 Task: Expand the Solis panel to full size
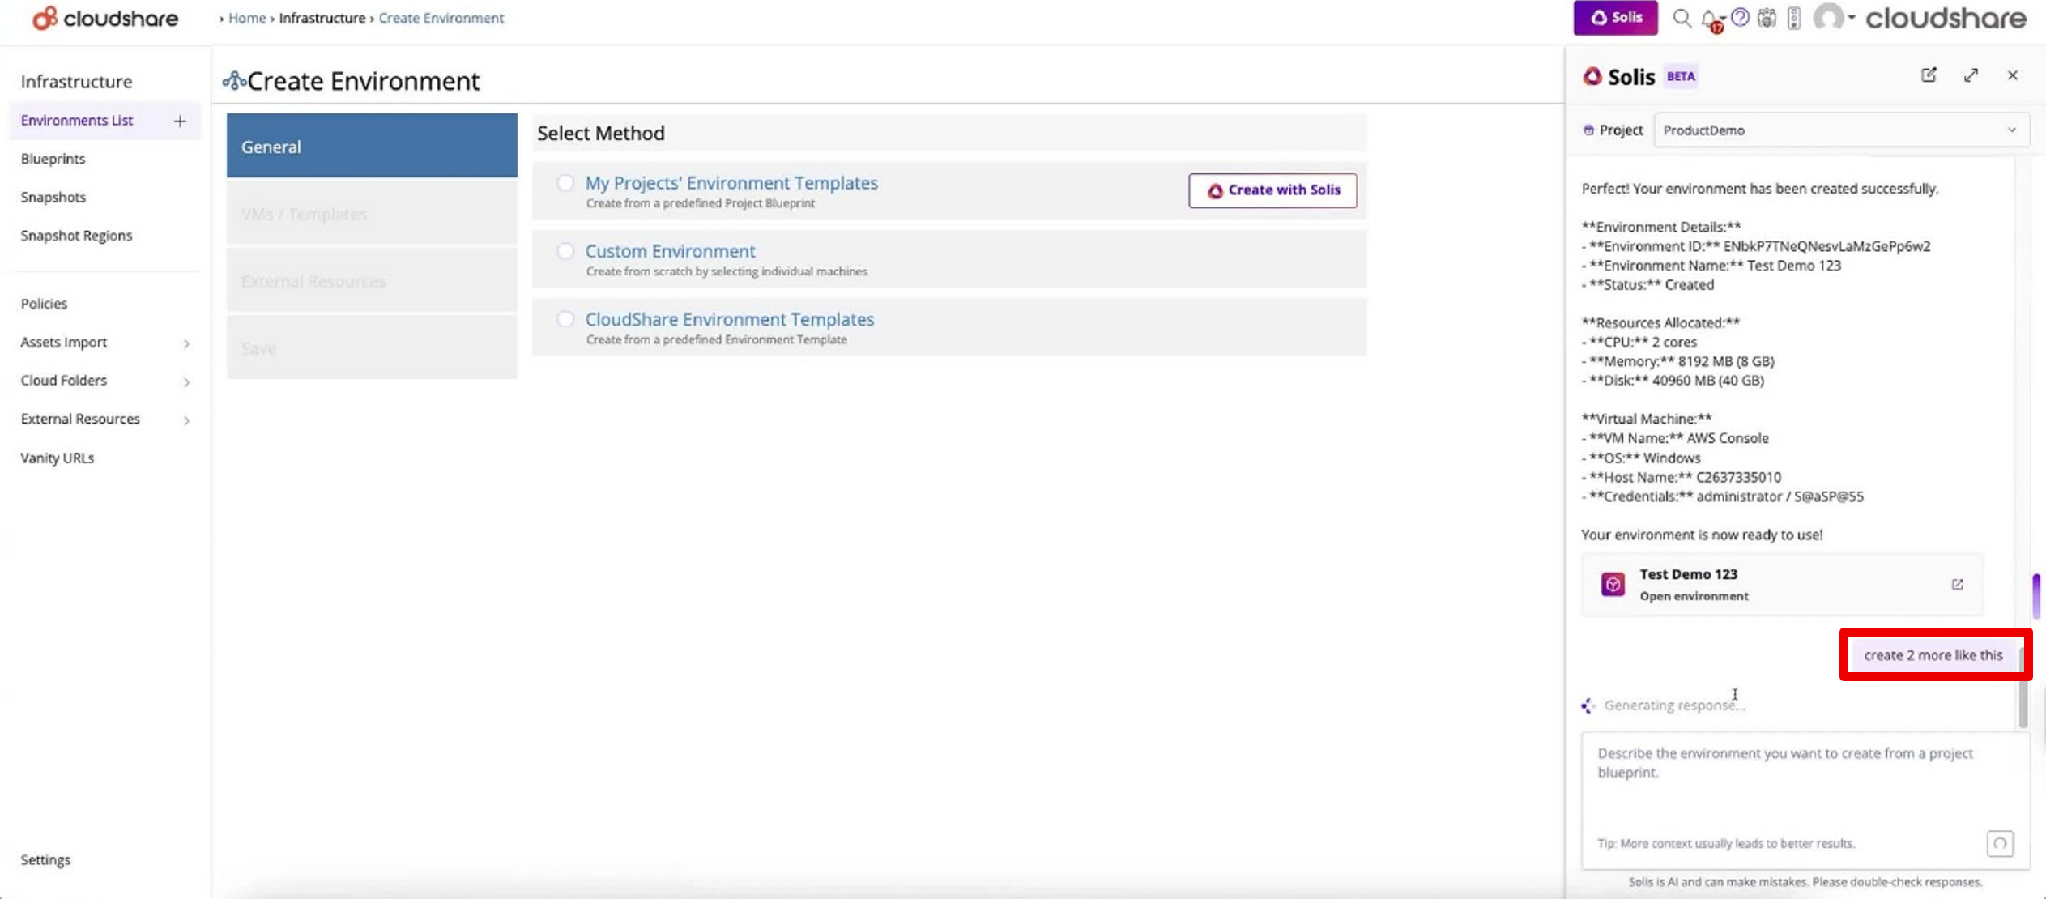tap(1971, 75)
